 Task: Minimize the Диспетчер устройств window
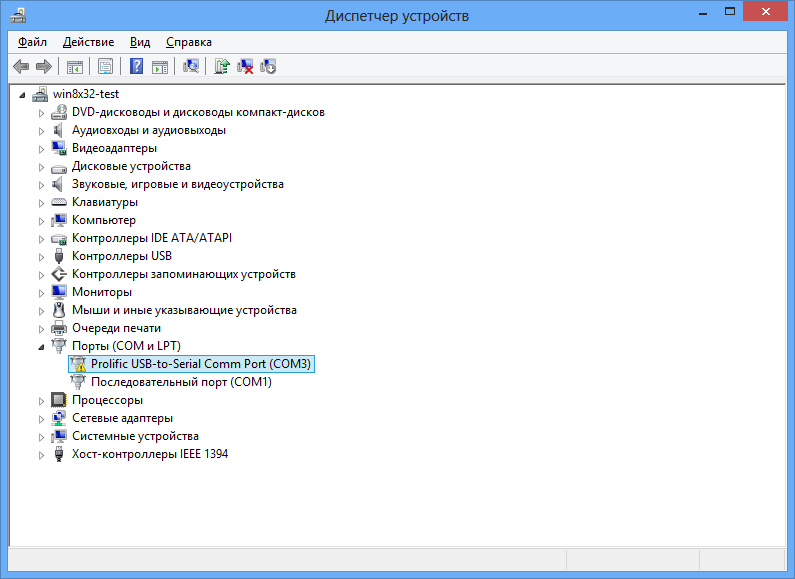pos(703,12)
